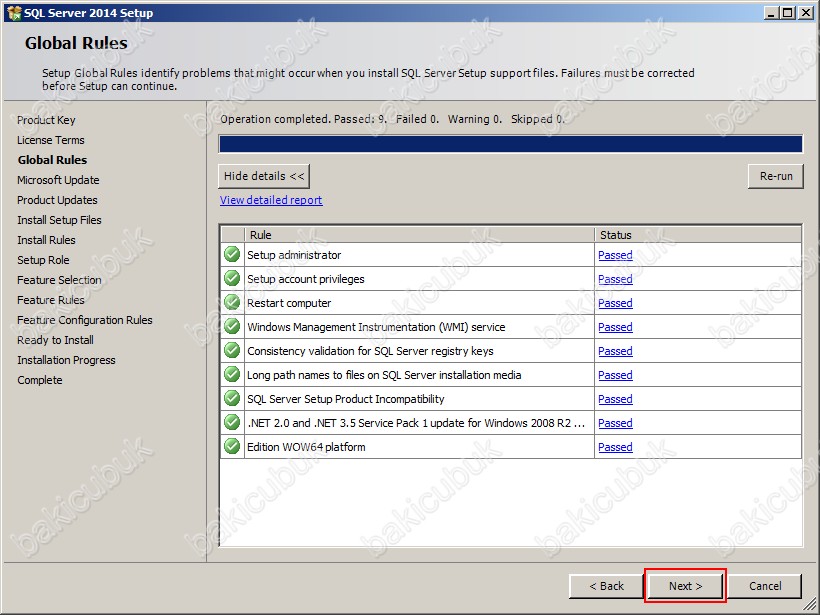This screenshot has height=615, width=820.
Task: Click the completed progress bar
Action: click(510, 144)
